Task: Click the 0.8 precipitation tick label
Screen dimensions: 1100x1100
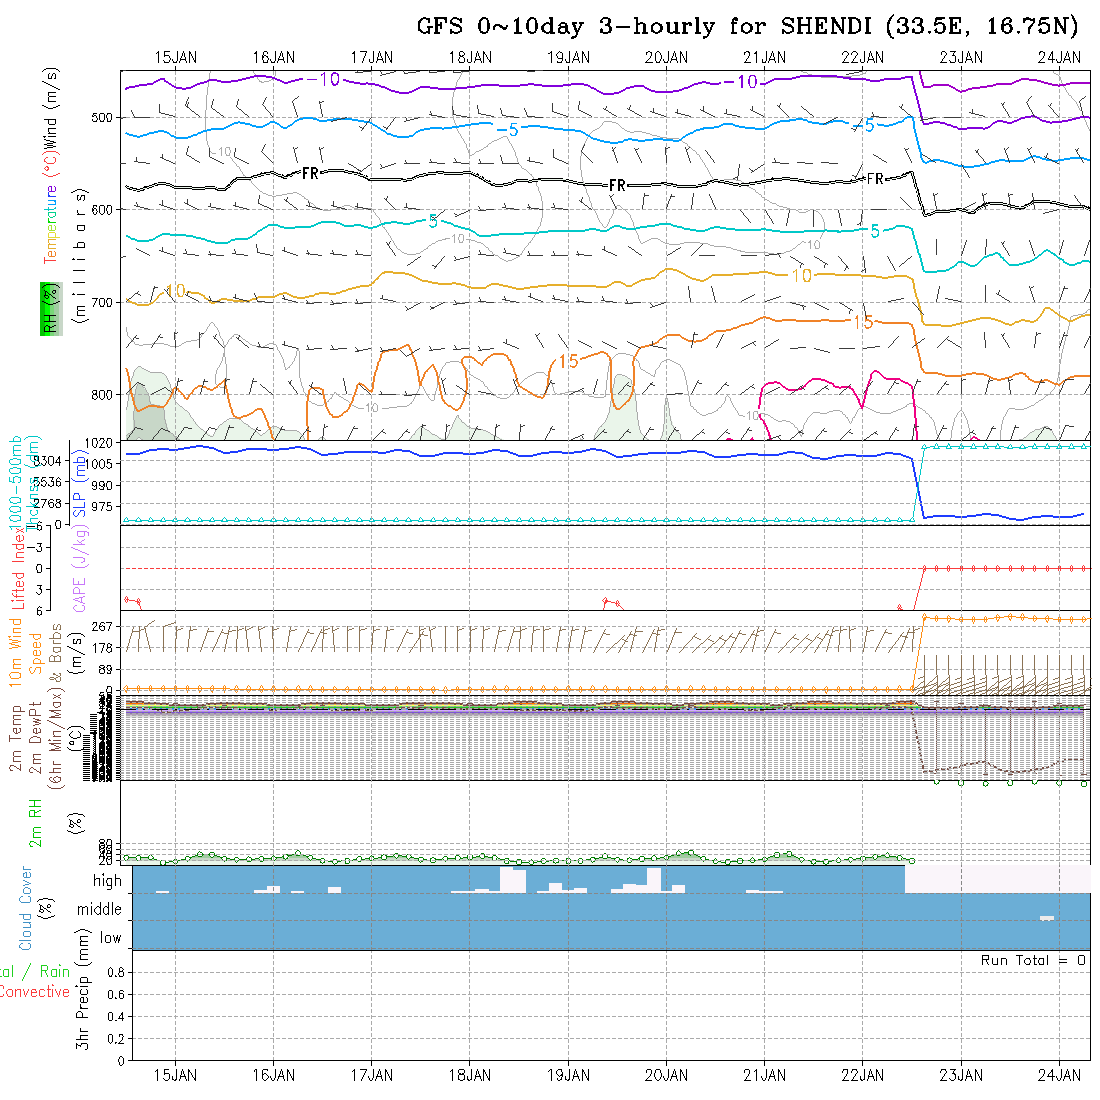Action: coord(113,972)
